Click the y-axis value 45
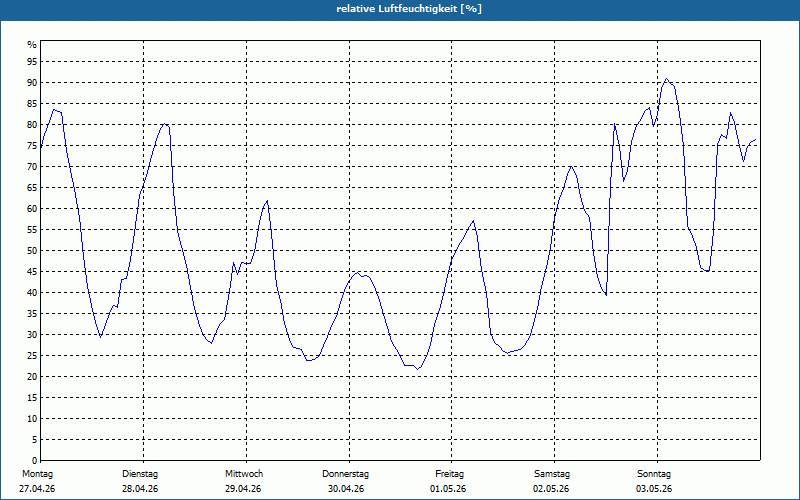 [x=32, y=271]
